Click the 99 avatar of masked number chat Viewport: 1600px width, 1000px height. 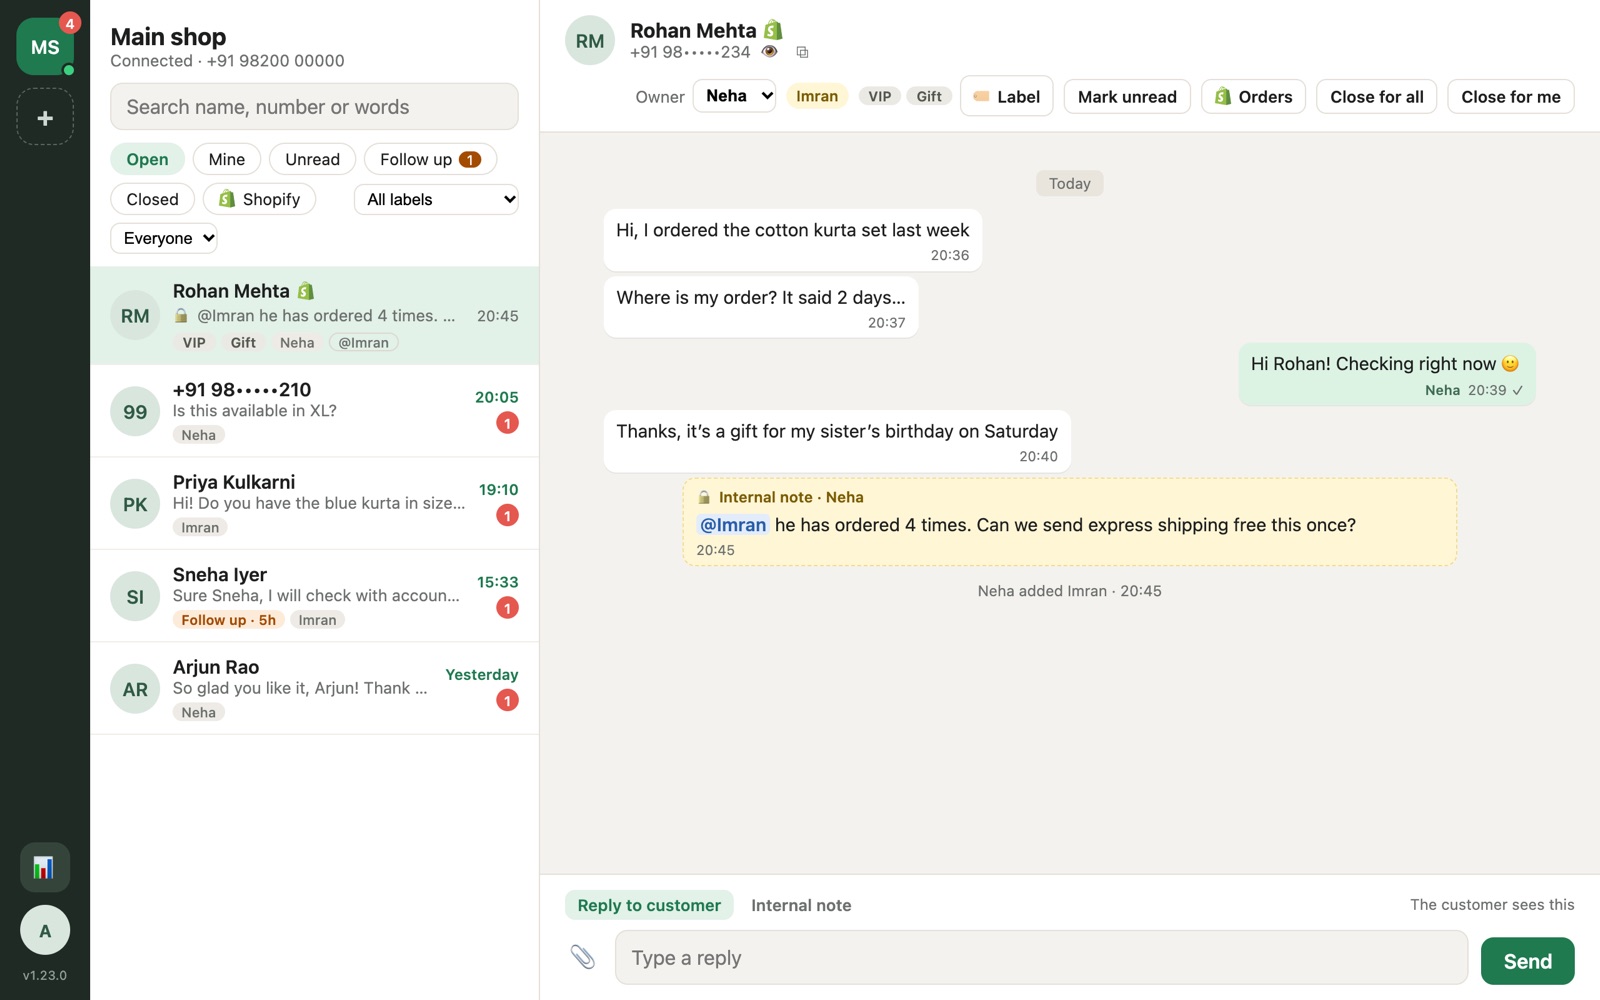point(135,412)
